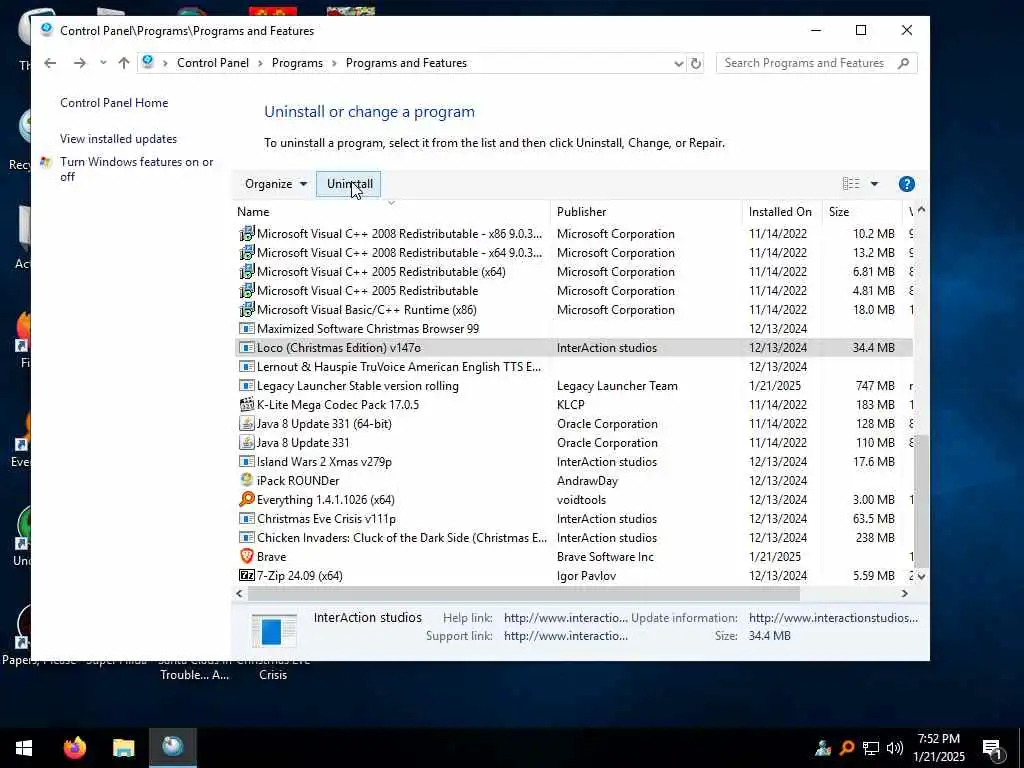Select the iPack ROUNDer icon
The height and width of the screenshot is (768, 1024).
246,480
